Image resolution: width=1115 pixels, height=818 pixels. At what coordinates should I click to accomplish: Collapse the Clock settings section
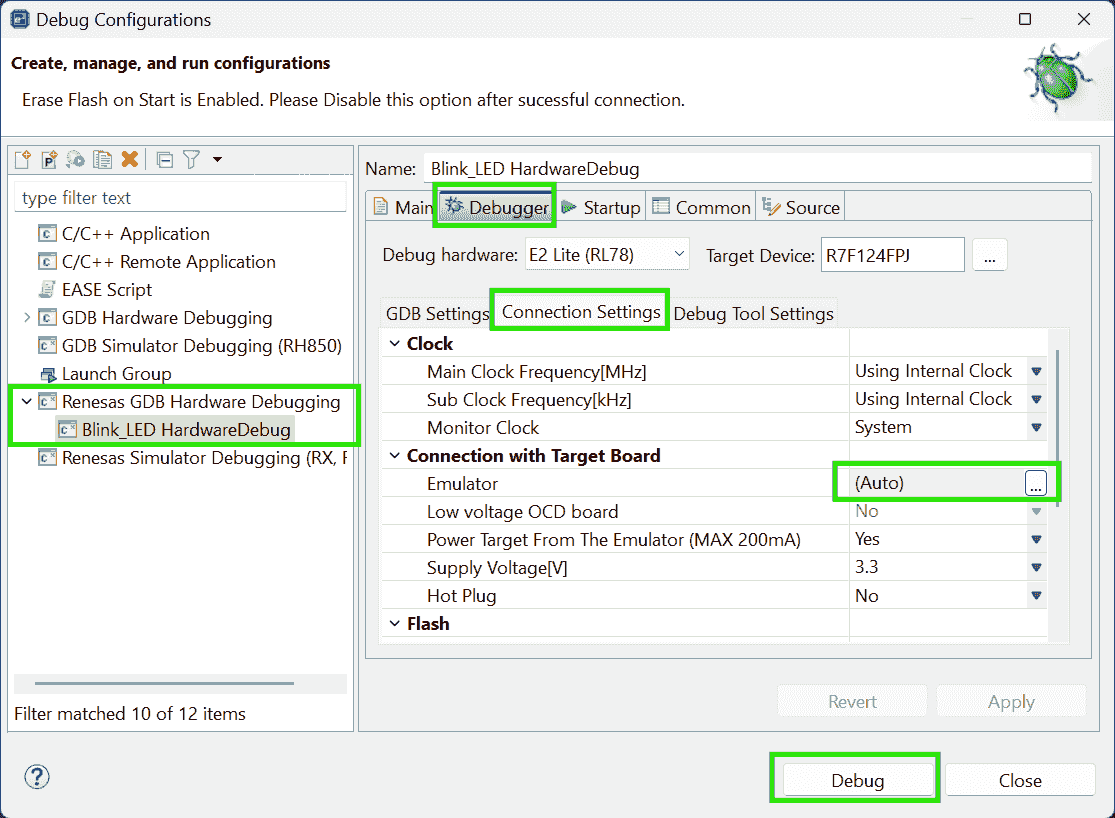[x=394, y=344]
